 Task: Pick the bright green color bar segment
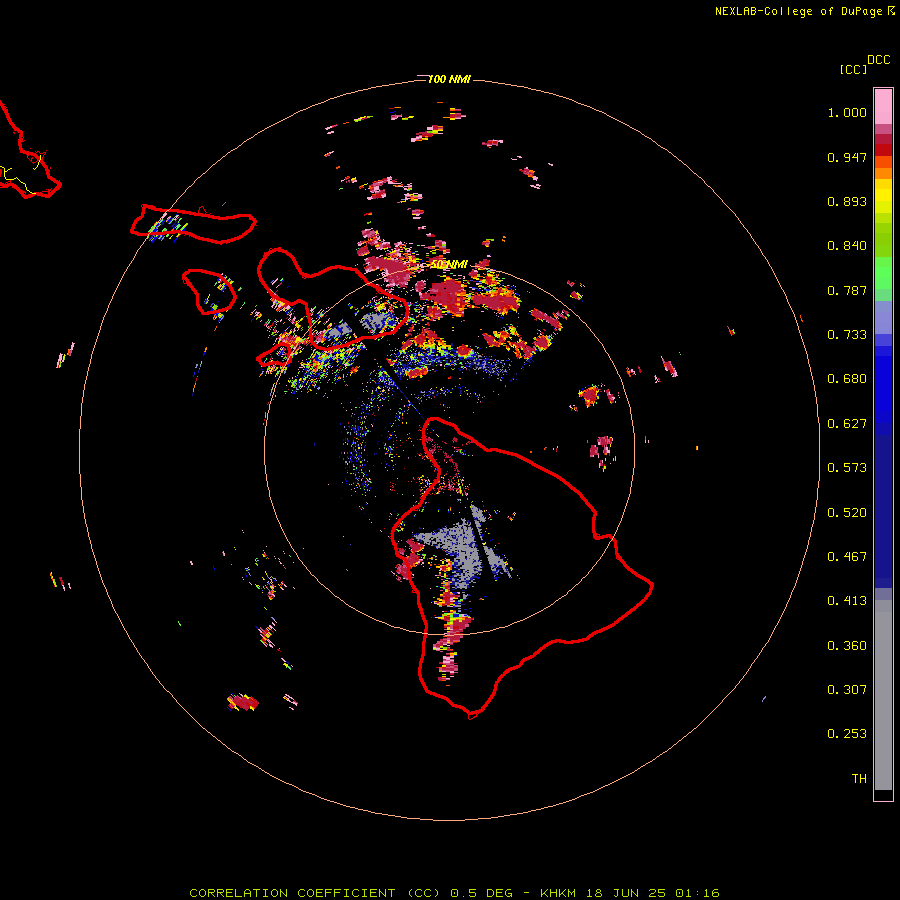[883, 273]
